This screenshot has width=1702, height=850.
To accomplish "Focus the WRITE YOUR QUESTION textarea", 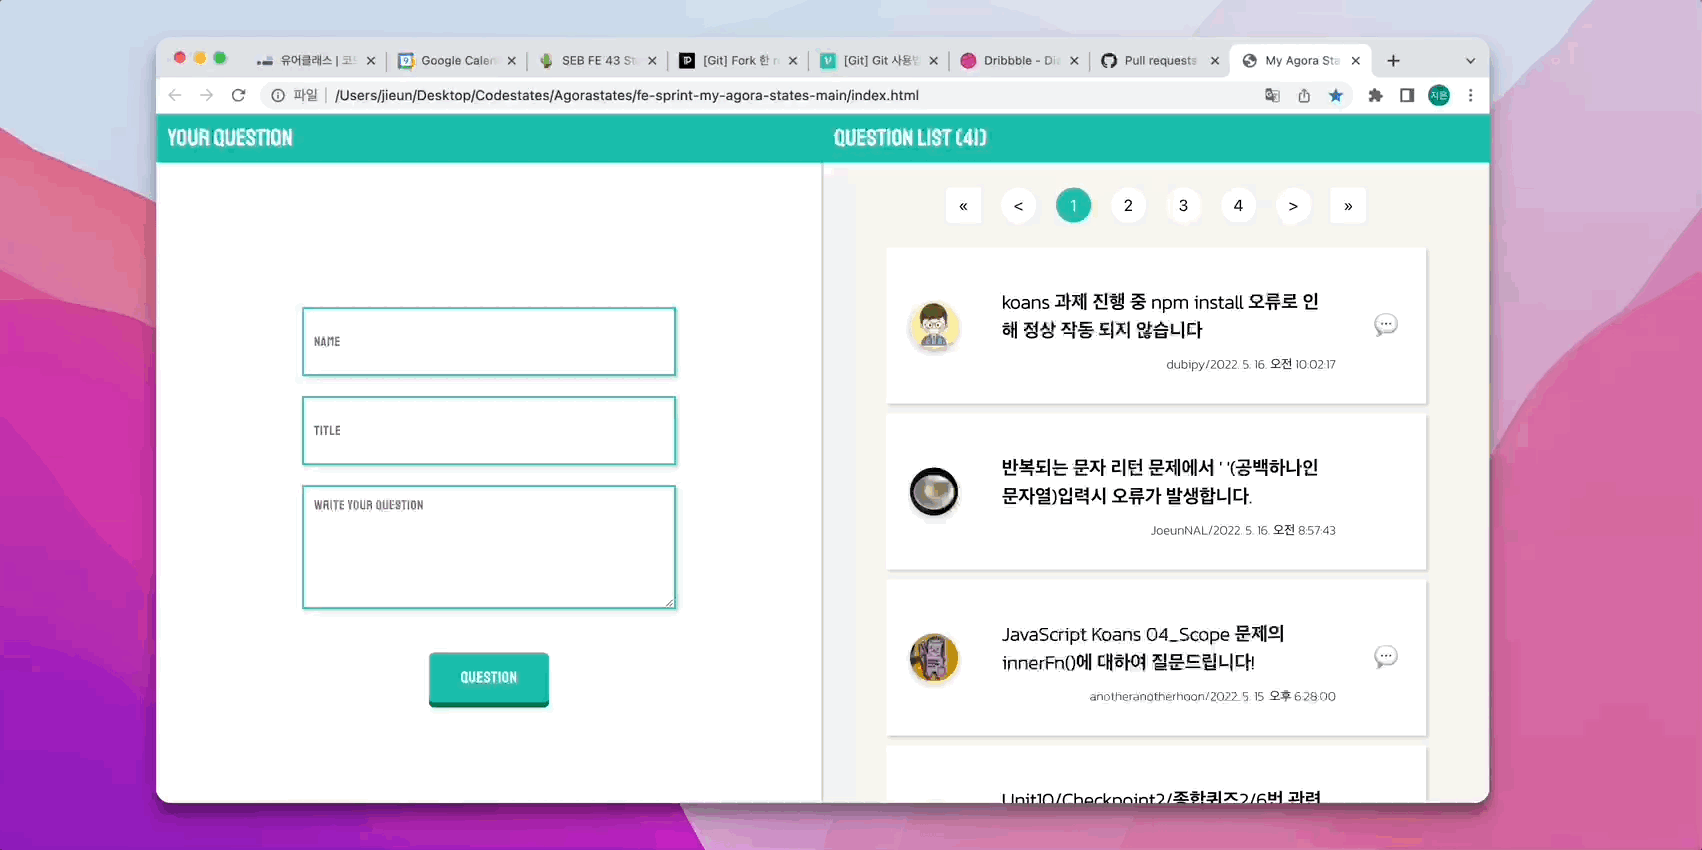I will point(489,547).
